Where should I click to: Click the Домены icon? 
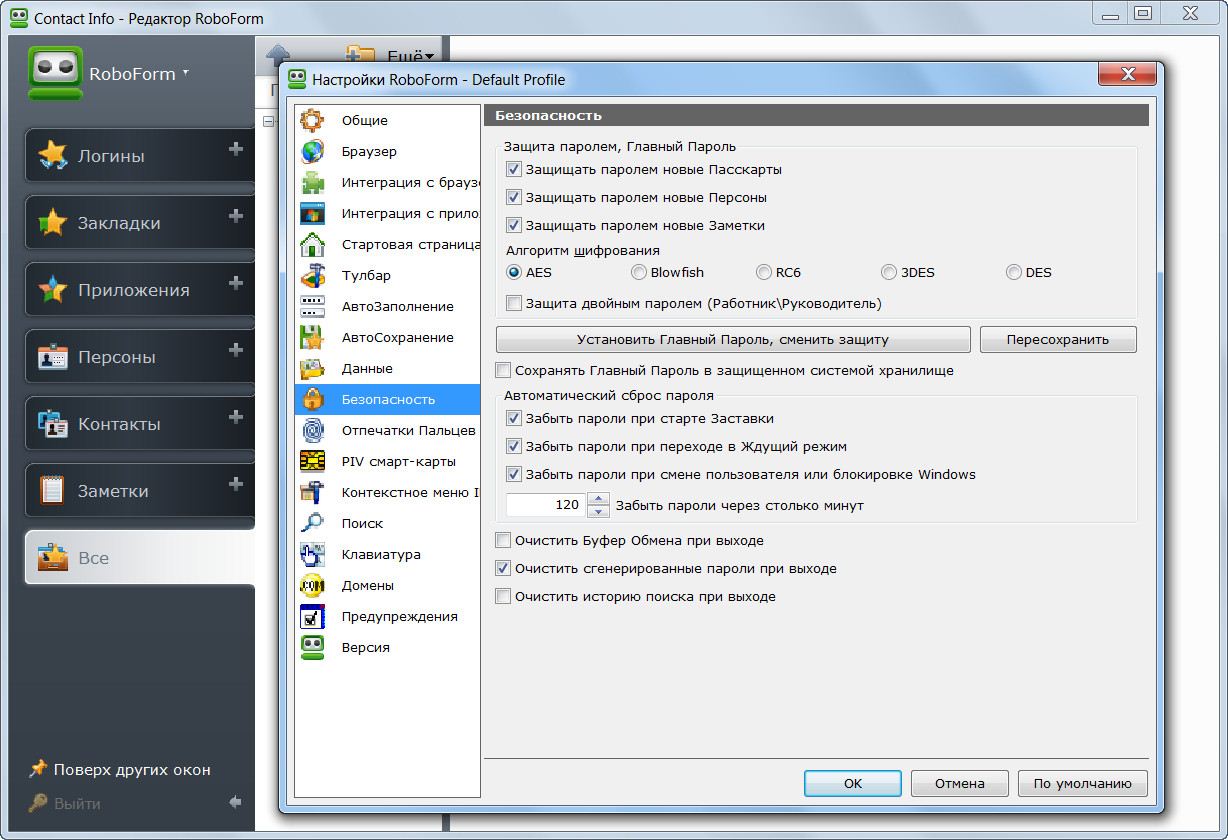coord(313,585)
